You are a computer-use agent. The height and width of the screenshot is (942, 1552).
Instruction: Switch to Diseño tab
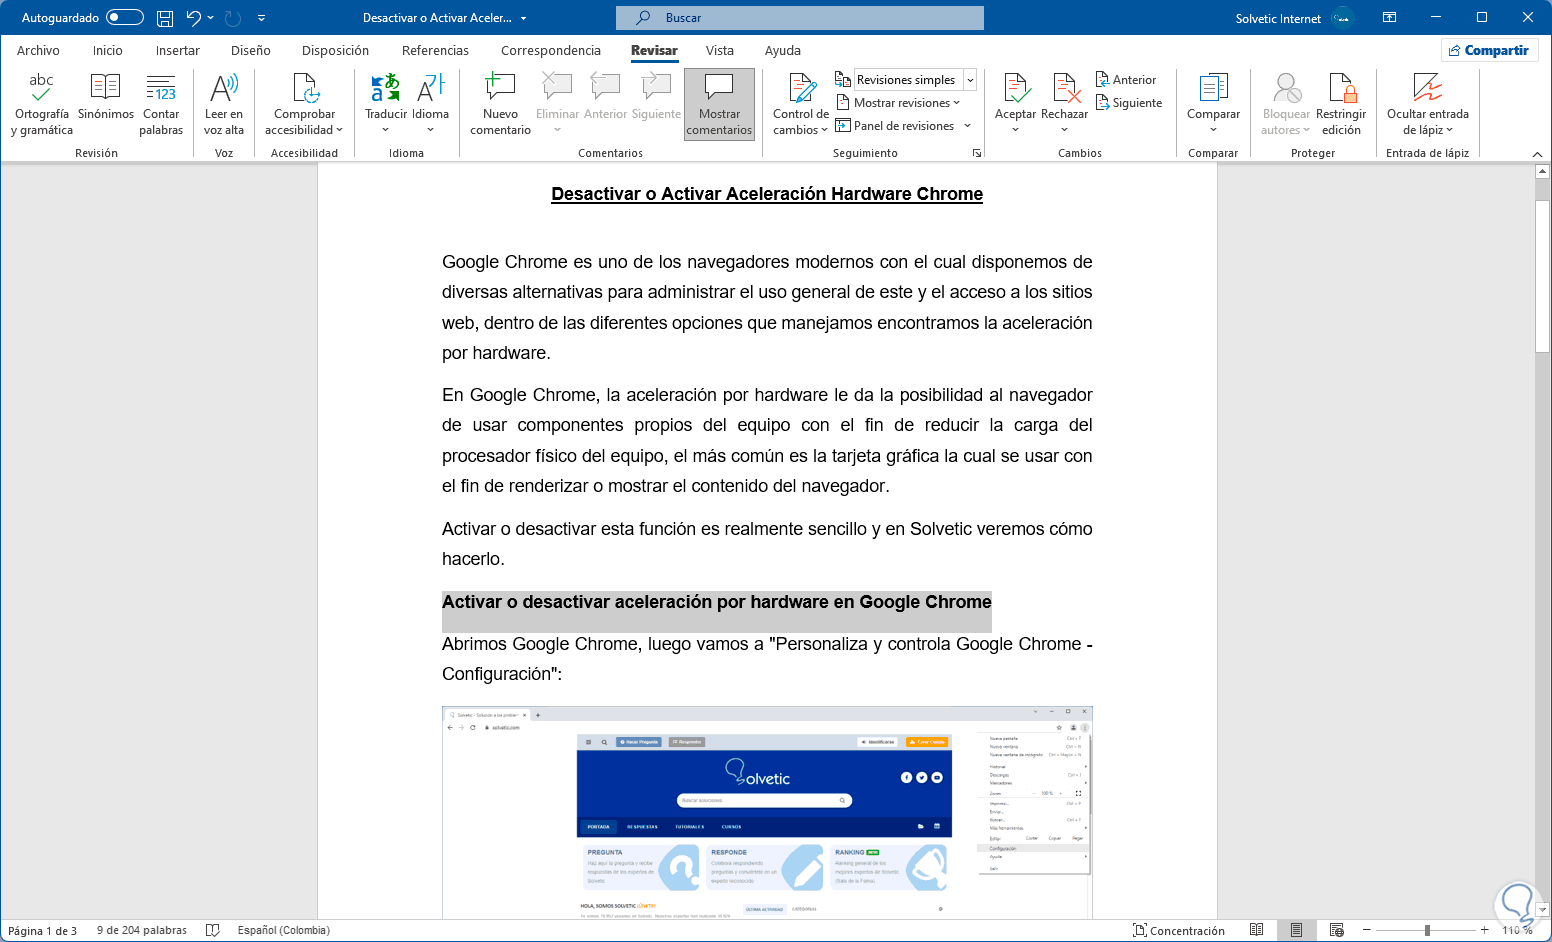251,51
